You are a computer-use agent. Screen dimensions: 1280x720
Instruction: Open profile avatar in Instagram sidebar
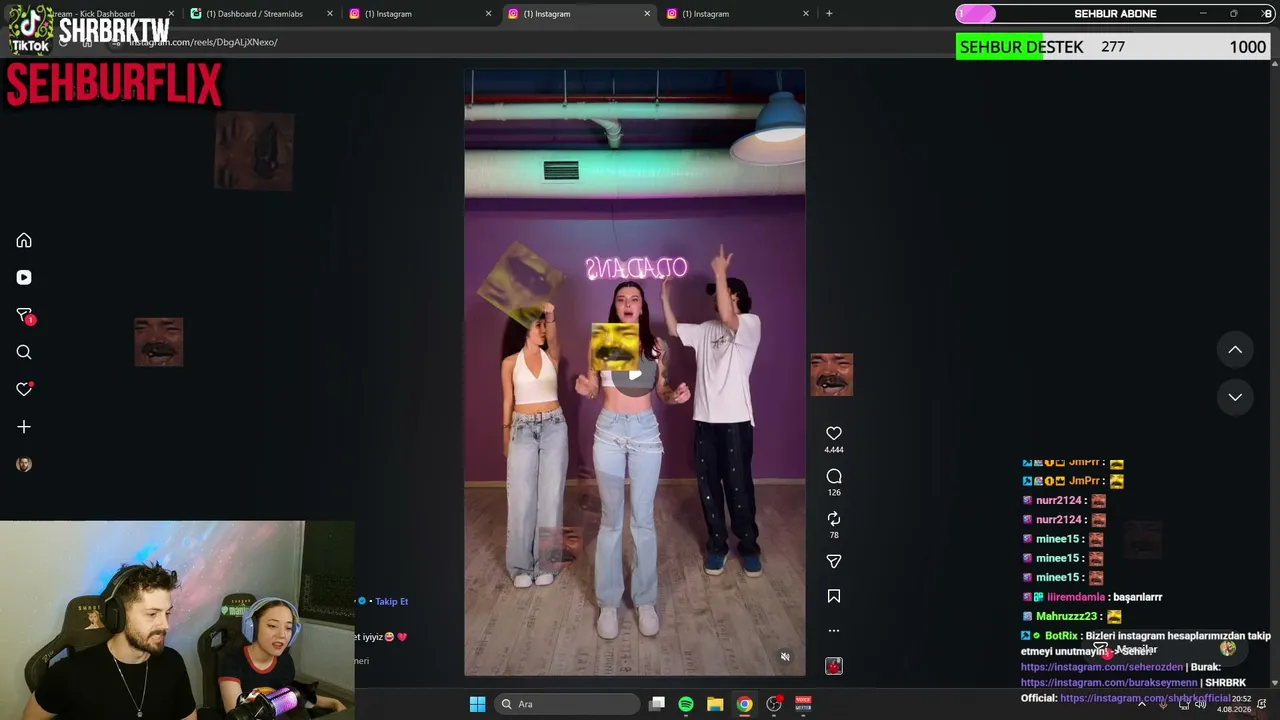(x=24, y=464)
